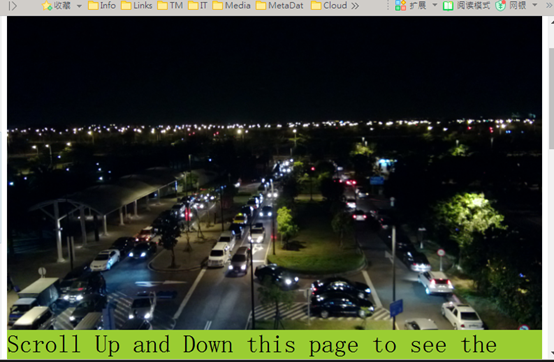This screenshot has width=554, height=362.
Task: Open the Links bookmarks folder
Action: [x=136, y=6]
